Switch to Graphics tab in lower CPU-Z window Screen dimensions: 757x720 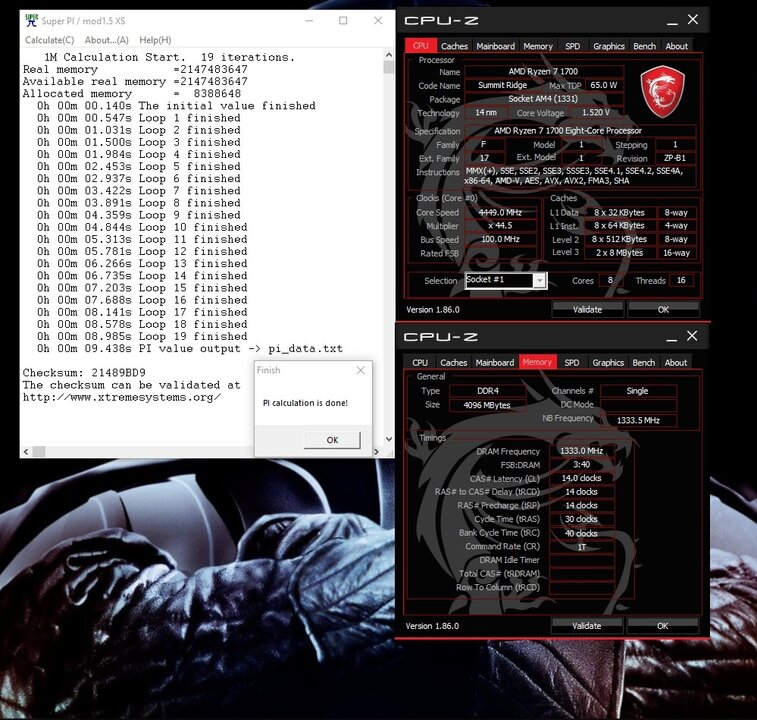point(608,363)
